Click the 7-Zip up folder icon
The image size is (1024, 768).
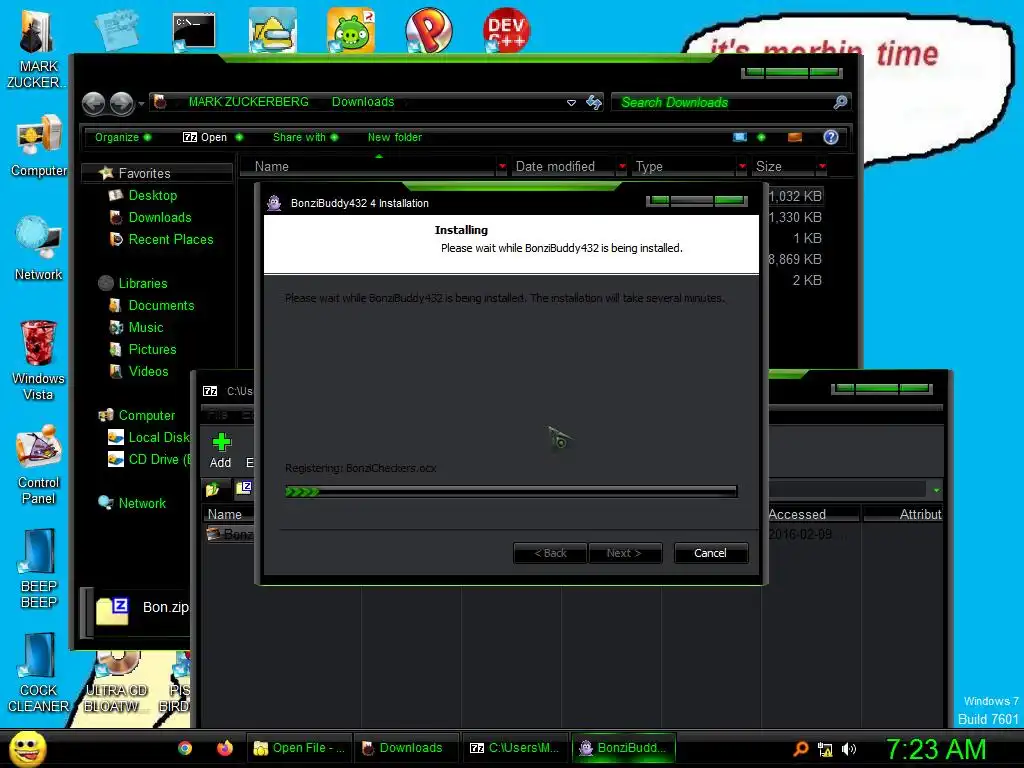pos(213,489)
